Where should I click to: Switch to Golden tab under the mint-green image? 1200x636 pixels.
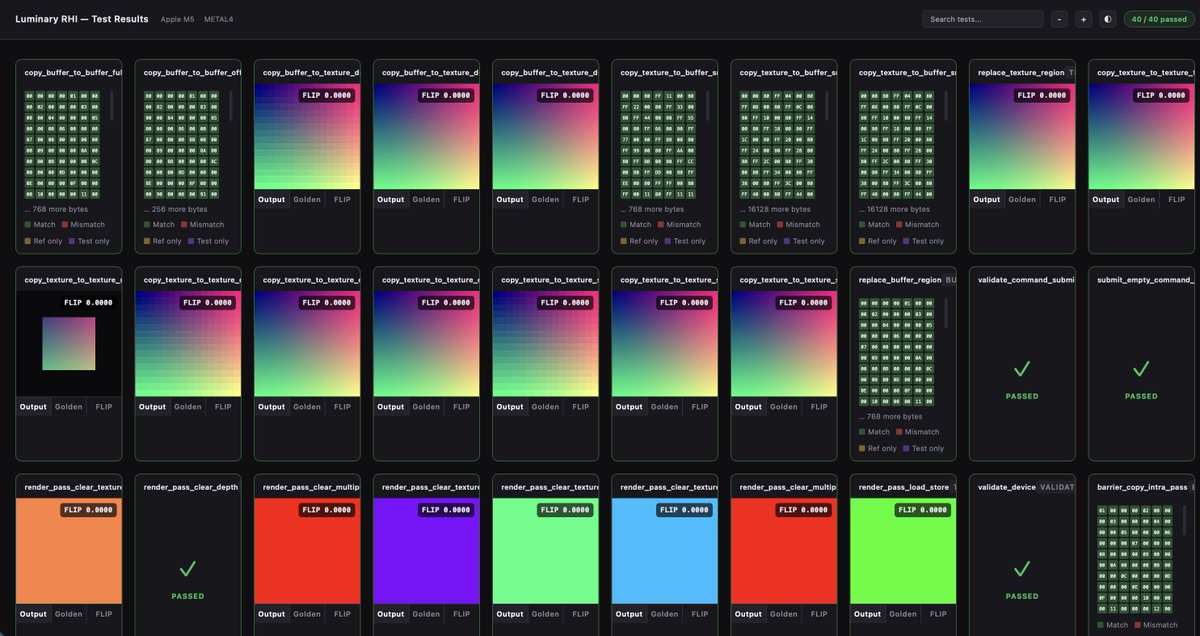[545, 614]
